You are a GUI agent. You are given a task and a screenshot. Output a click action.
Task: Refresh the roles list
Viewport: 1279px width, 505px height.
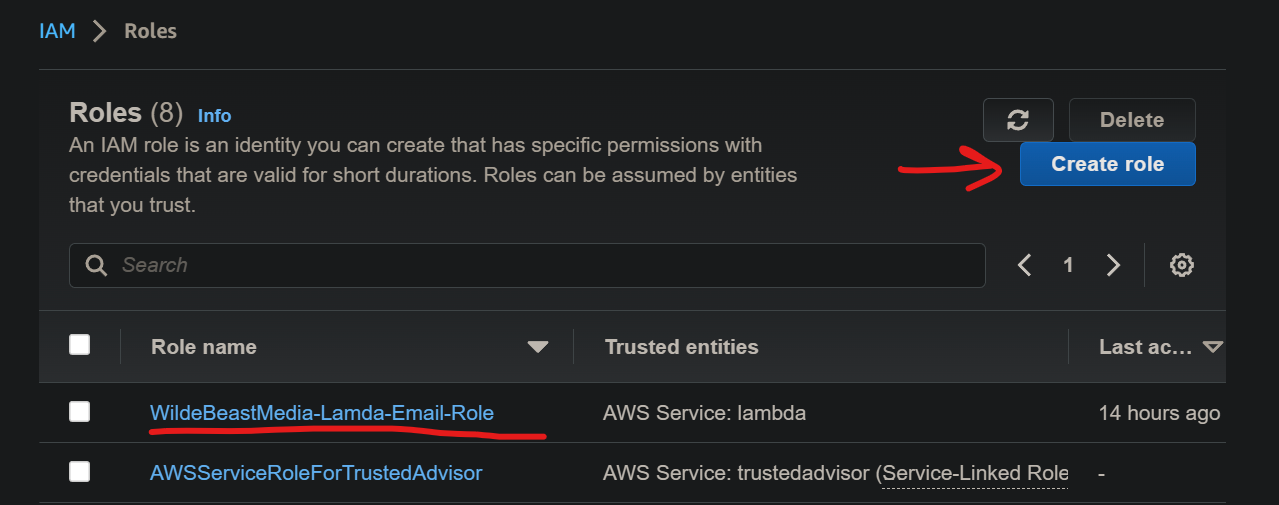pyautogui.click(x=1018, y=120)
